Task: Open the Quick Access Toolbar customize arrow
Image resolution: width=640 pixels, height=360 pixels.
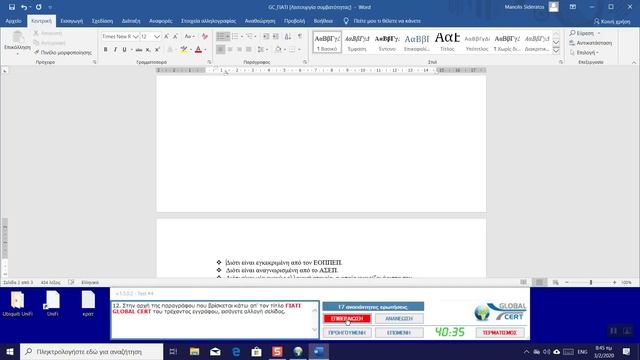Action: (50, 7)
